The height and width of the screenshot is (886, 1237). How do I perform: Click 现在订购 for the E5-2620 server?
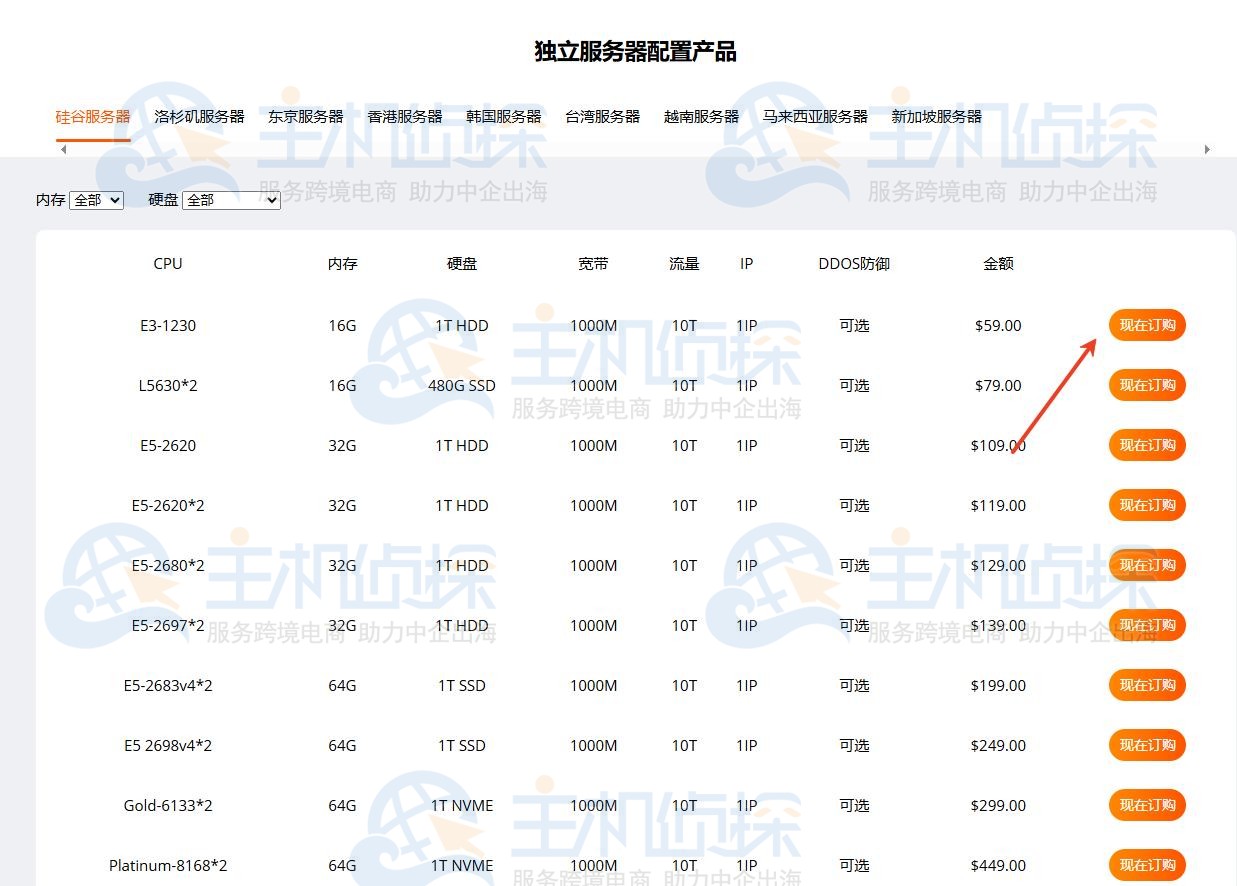pyautogui.click(x=1147, y=445)
